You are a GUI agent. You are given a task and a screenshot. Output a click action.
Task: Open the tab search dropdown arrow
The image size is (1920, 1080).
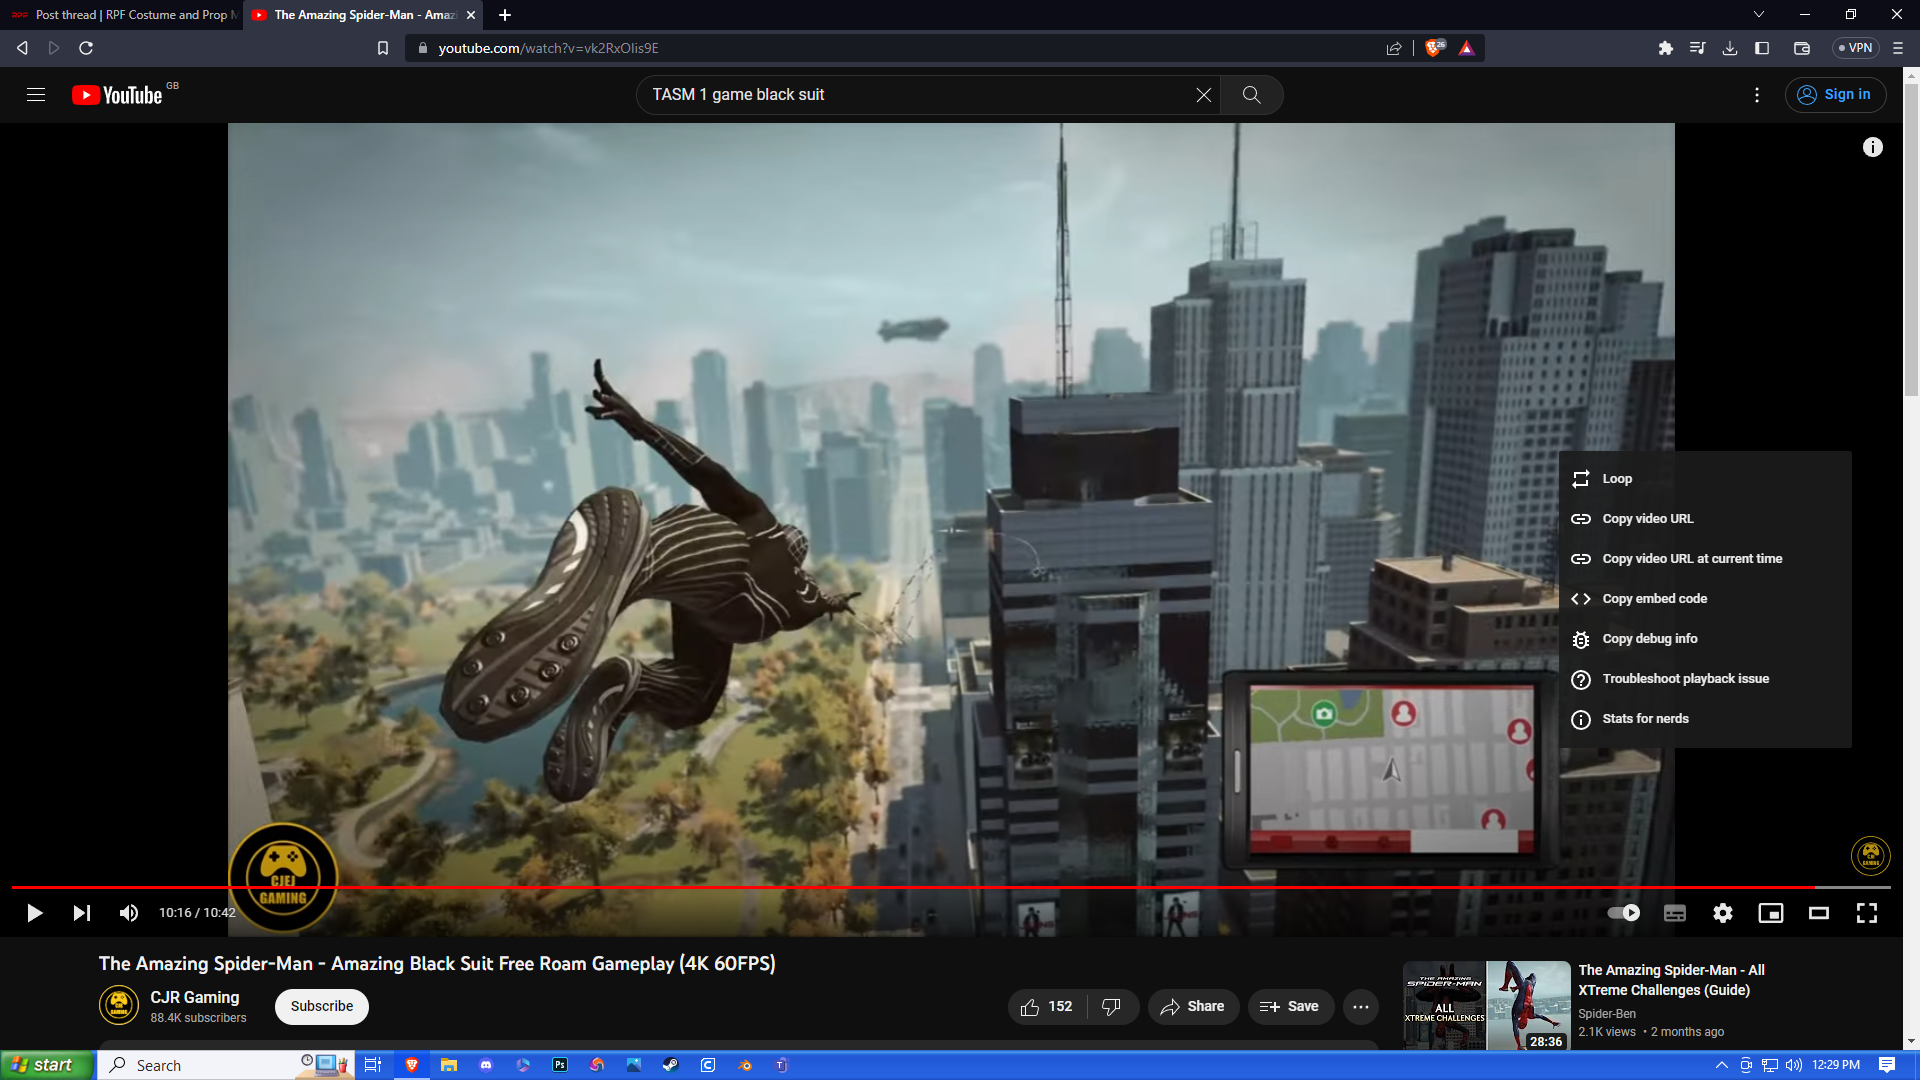1759,15
